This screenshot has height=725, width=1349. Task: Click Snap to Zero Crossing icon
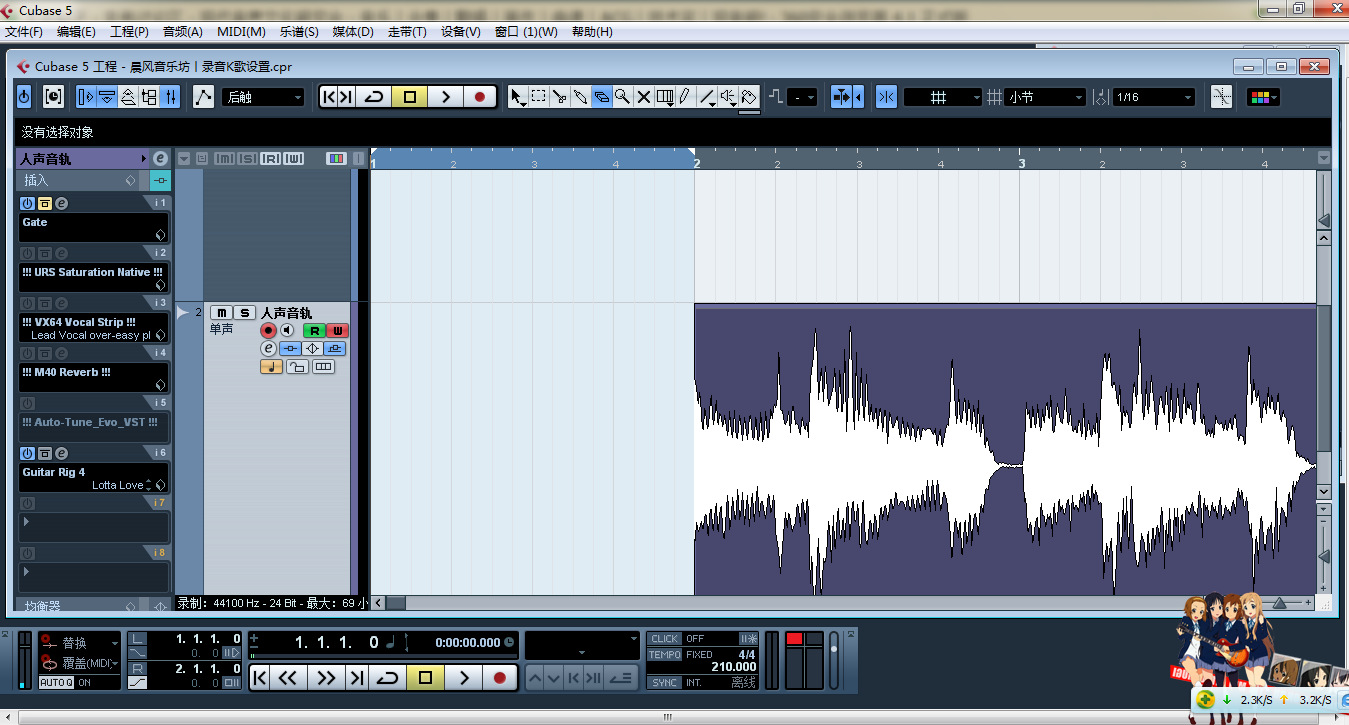tap(1221, 97)
